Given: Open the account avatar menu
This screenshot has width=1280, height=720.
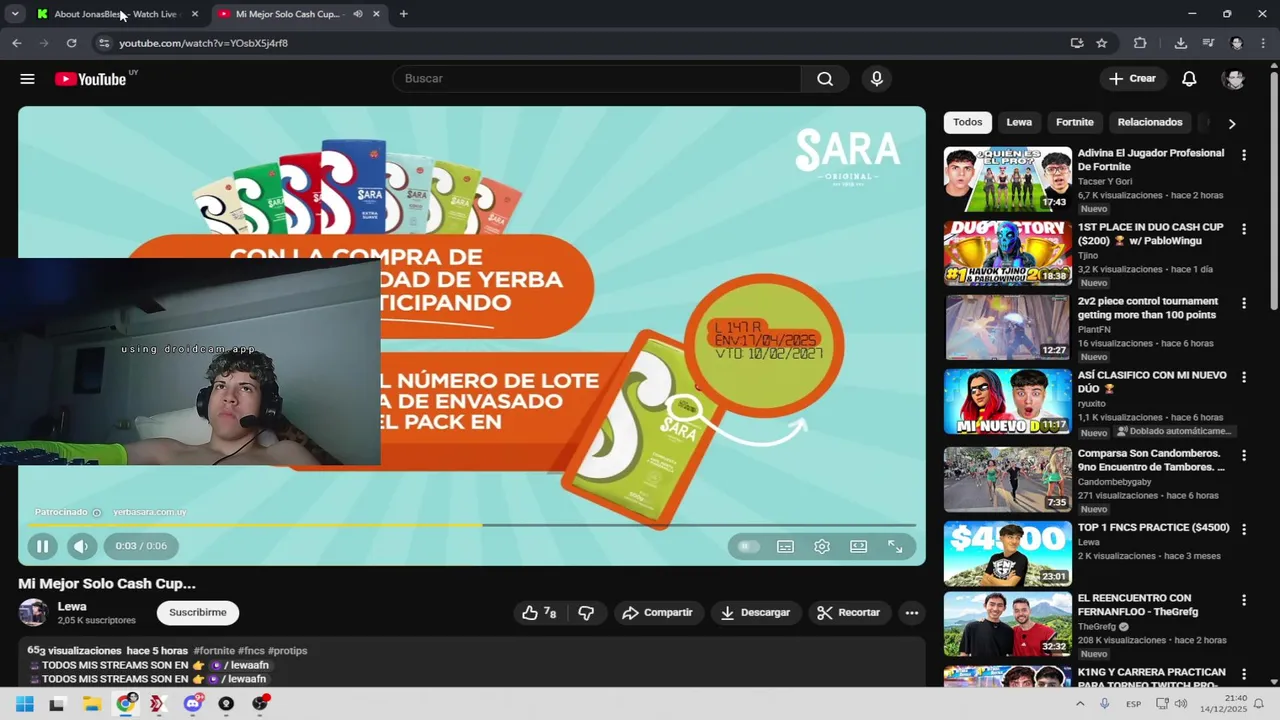Looking at the screenshot, I should pyautogui.click(x=1234, y=79).
